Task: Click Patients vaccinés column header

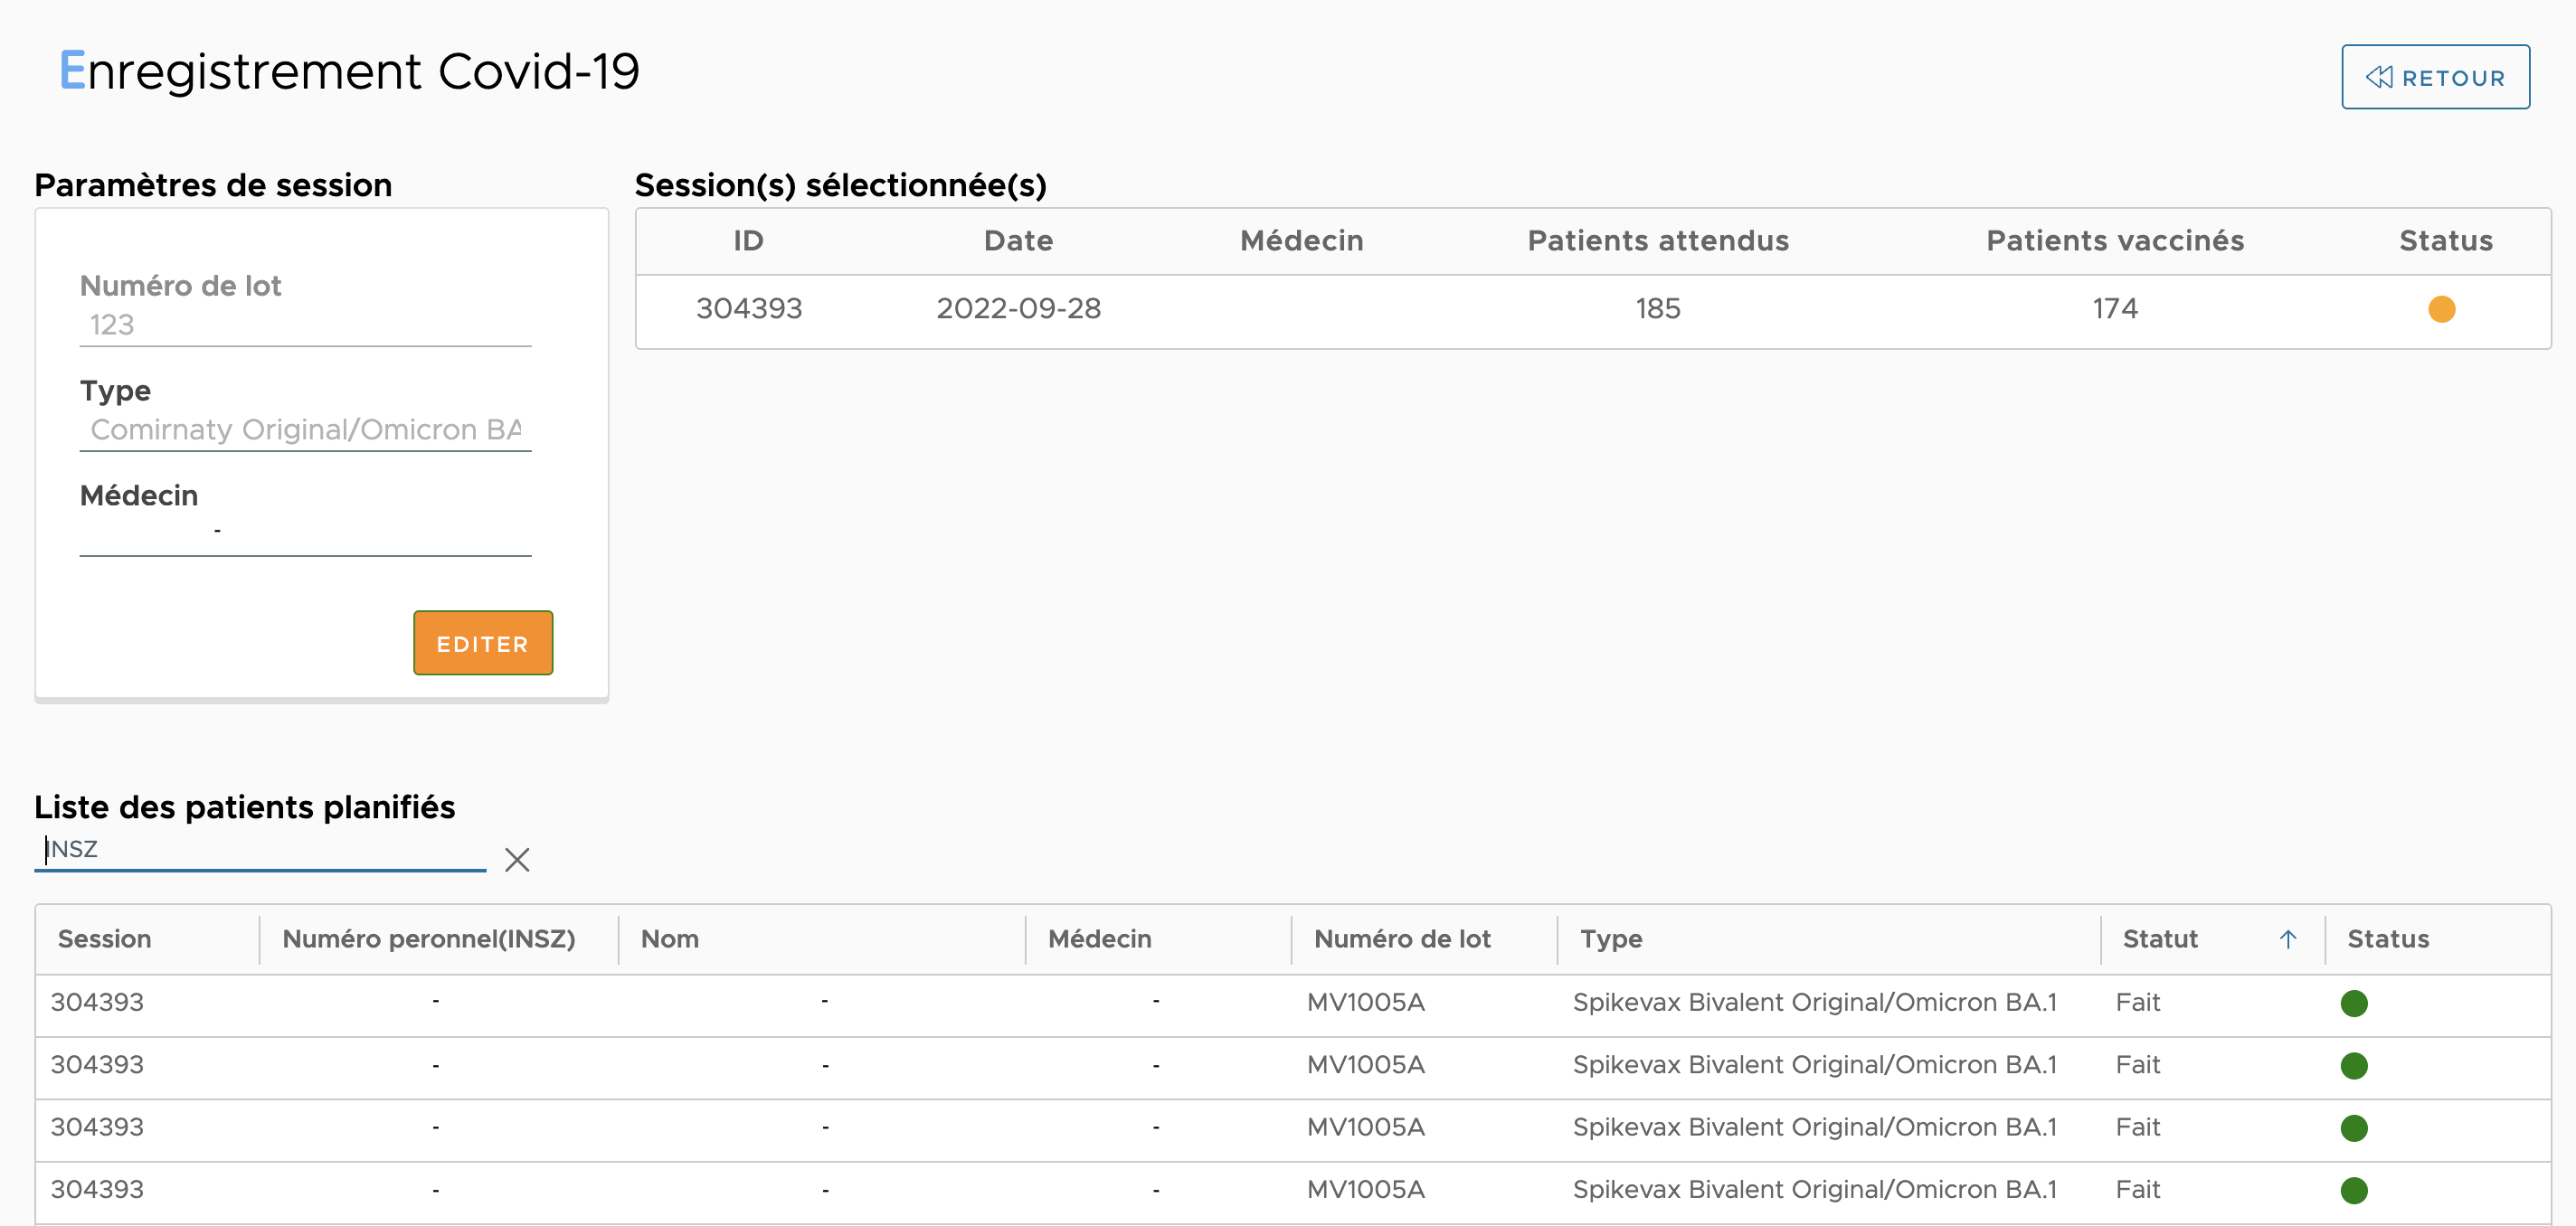Action: pyautogui.click(x=2115, y=241)
